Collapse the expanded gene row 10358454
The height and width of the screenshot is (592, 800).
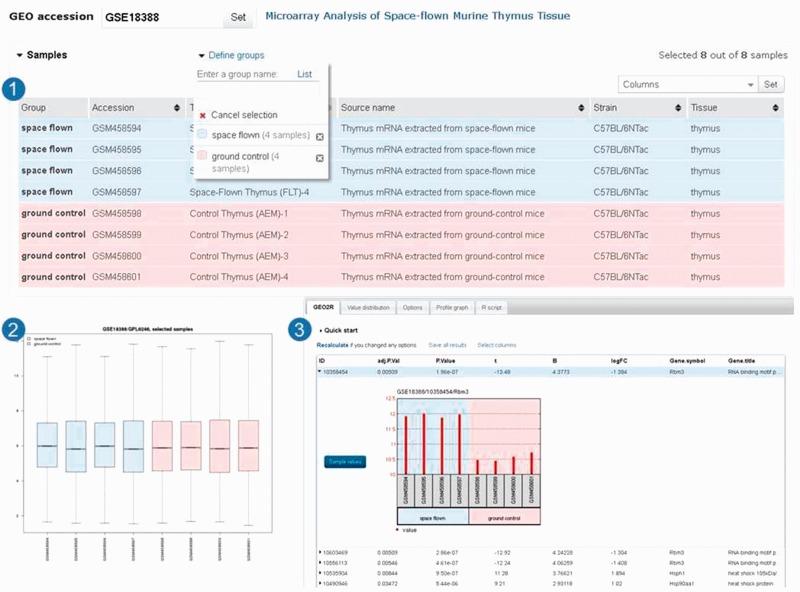[x=320, y=370]
